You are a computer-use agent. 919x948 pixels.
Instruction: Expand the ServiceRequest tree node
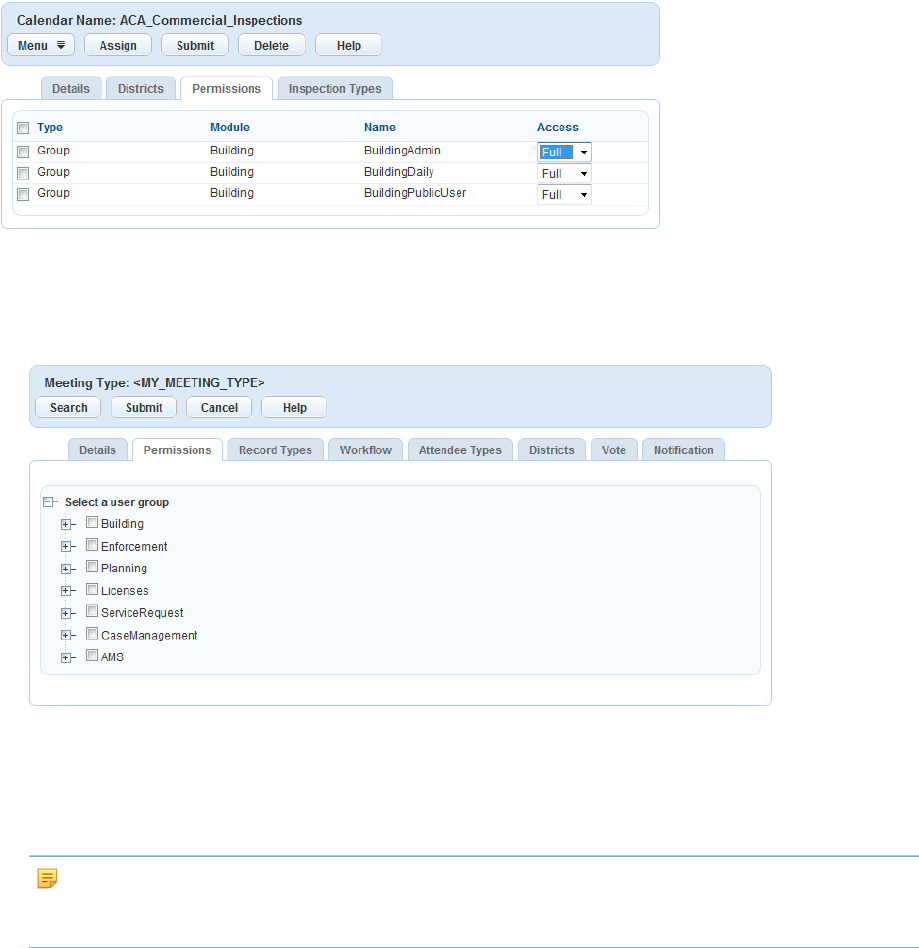tap(66, 613)
